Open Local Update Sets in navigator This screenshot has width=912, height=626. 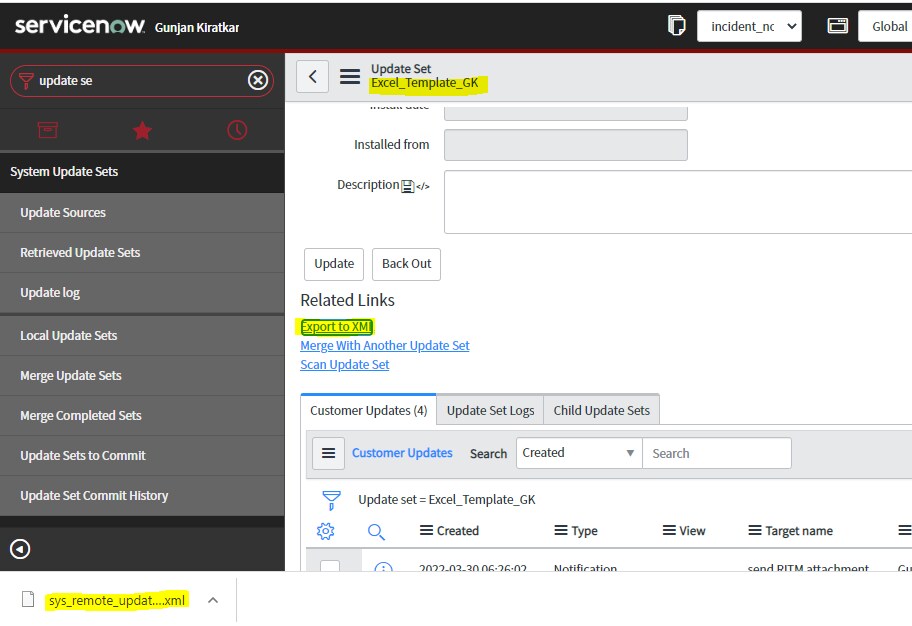tap(69, 335)
